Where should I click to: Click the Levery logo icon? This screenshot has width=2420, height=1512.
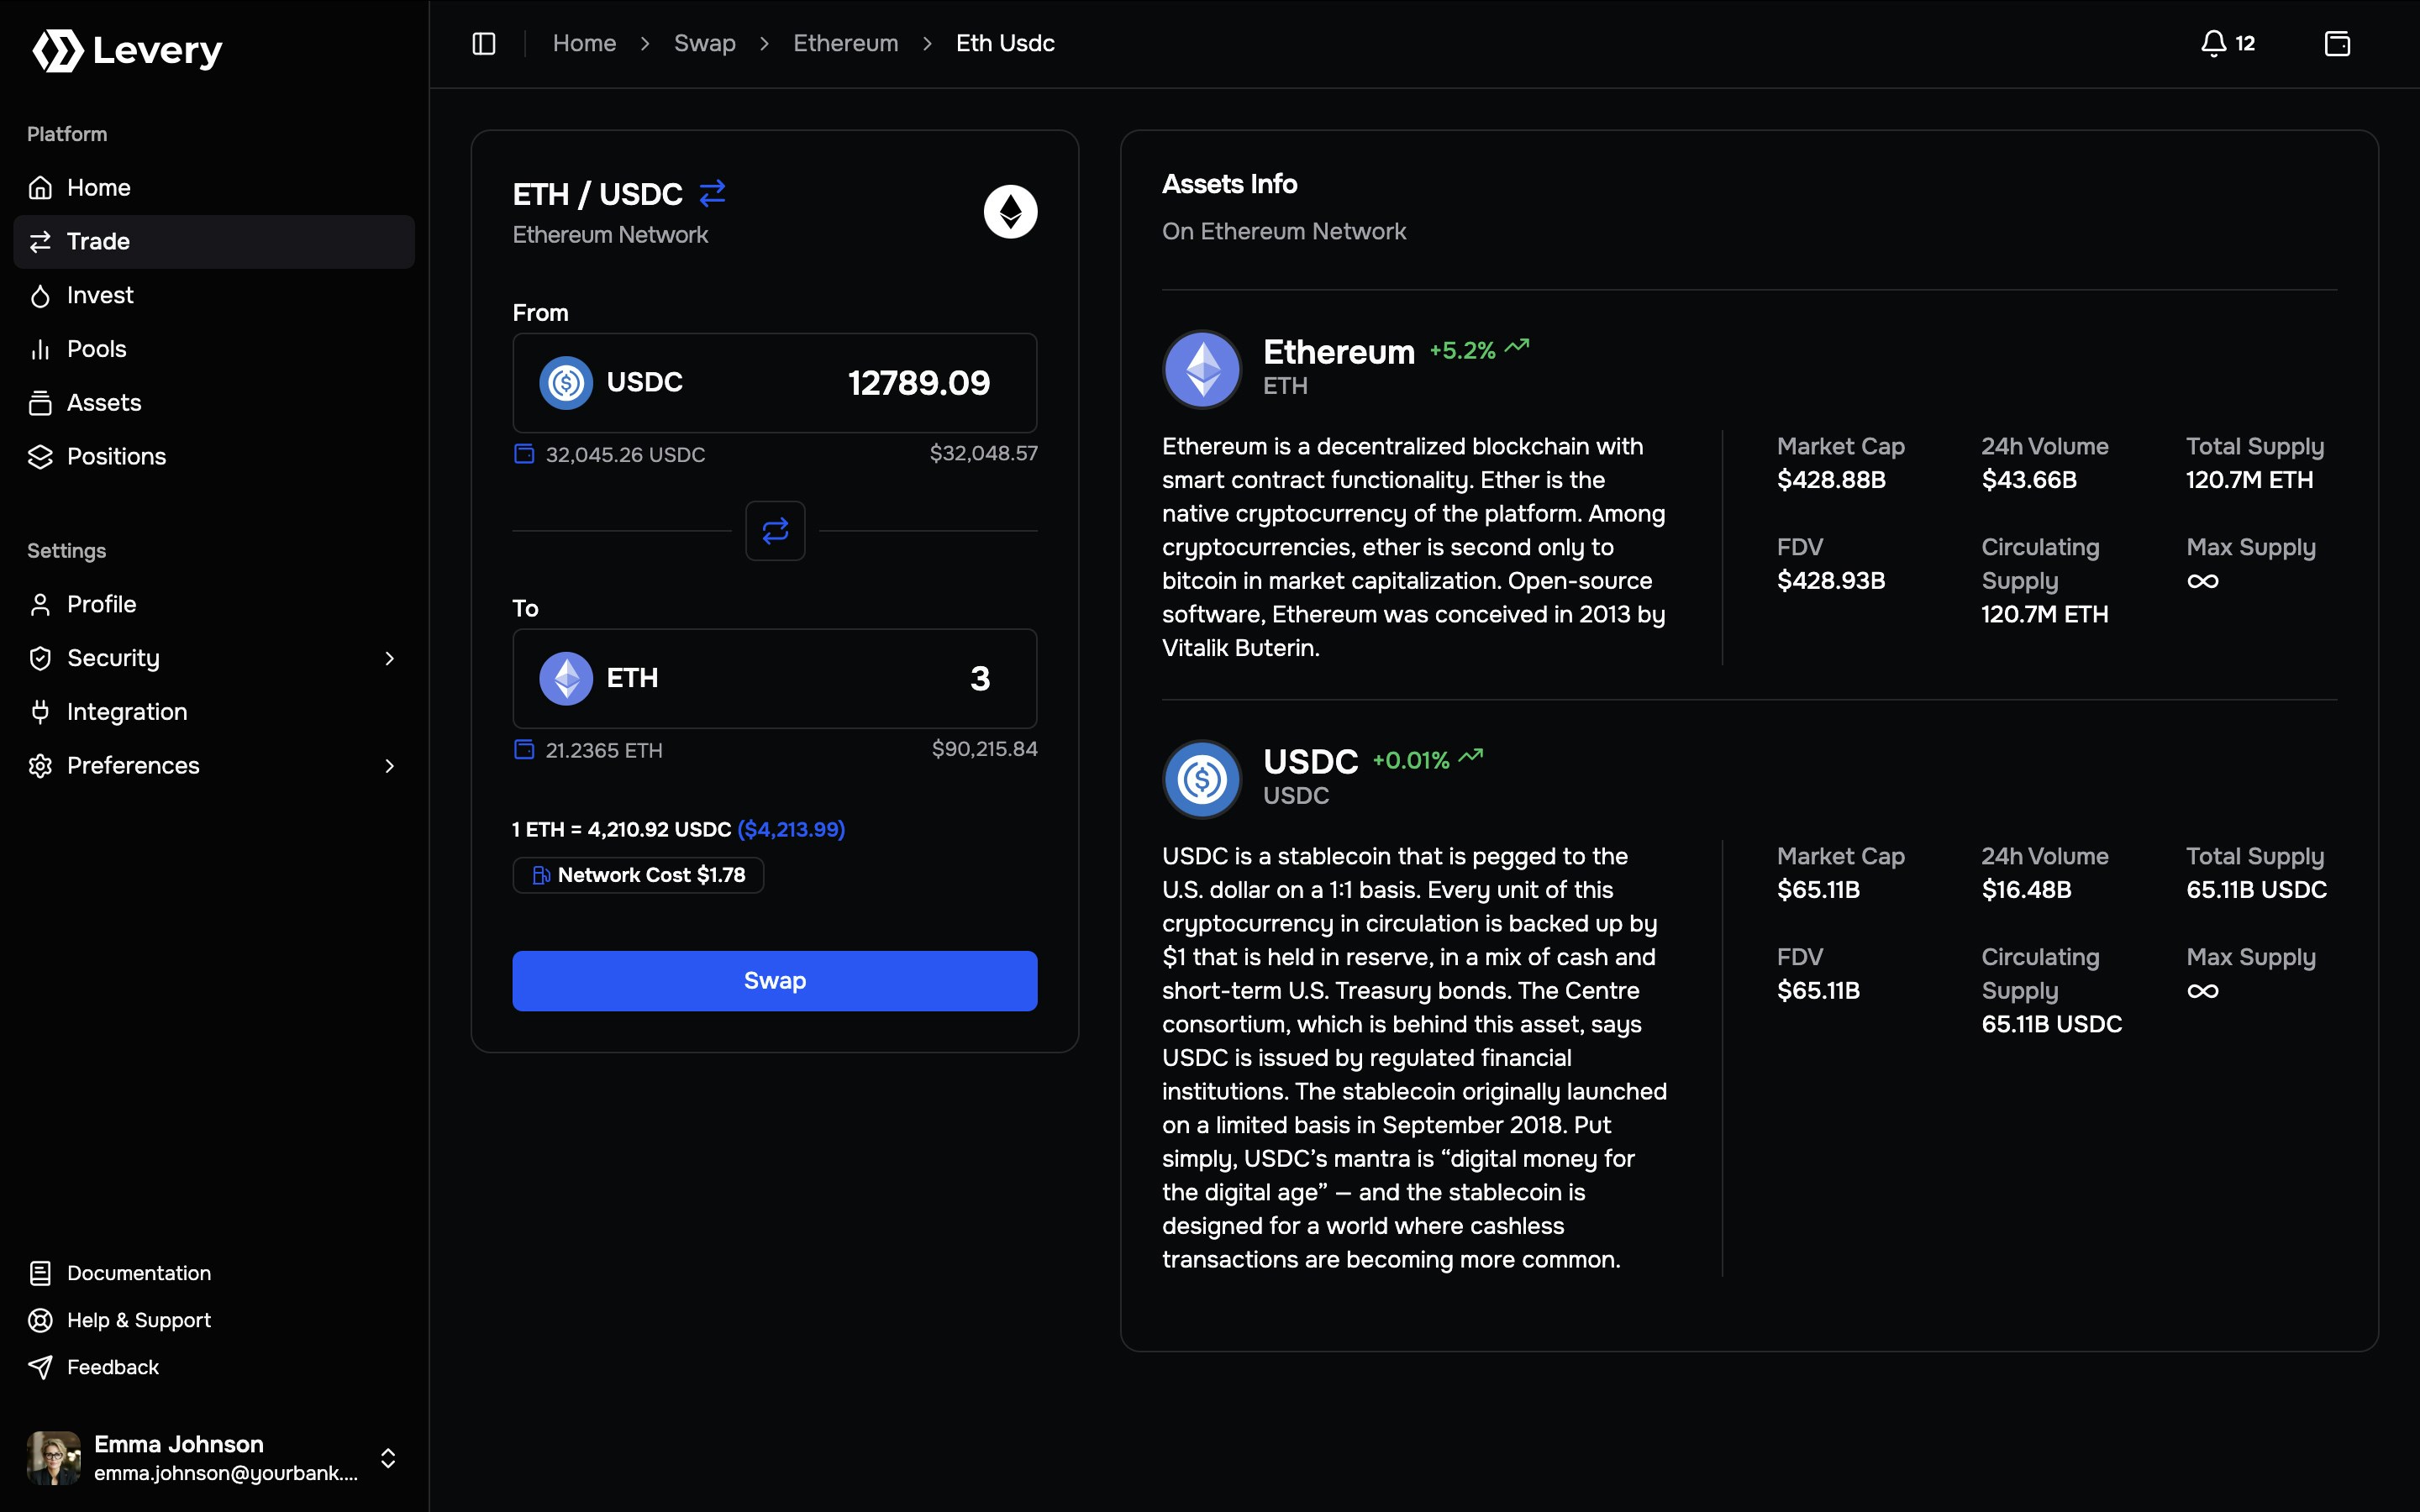click(x=58, y=50)
